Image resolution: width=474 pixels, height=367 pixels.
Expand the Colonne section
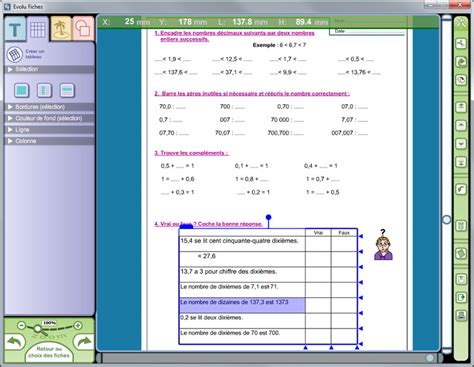click(x=49, y=141)
